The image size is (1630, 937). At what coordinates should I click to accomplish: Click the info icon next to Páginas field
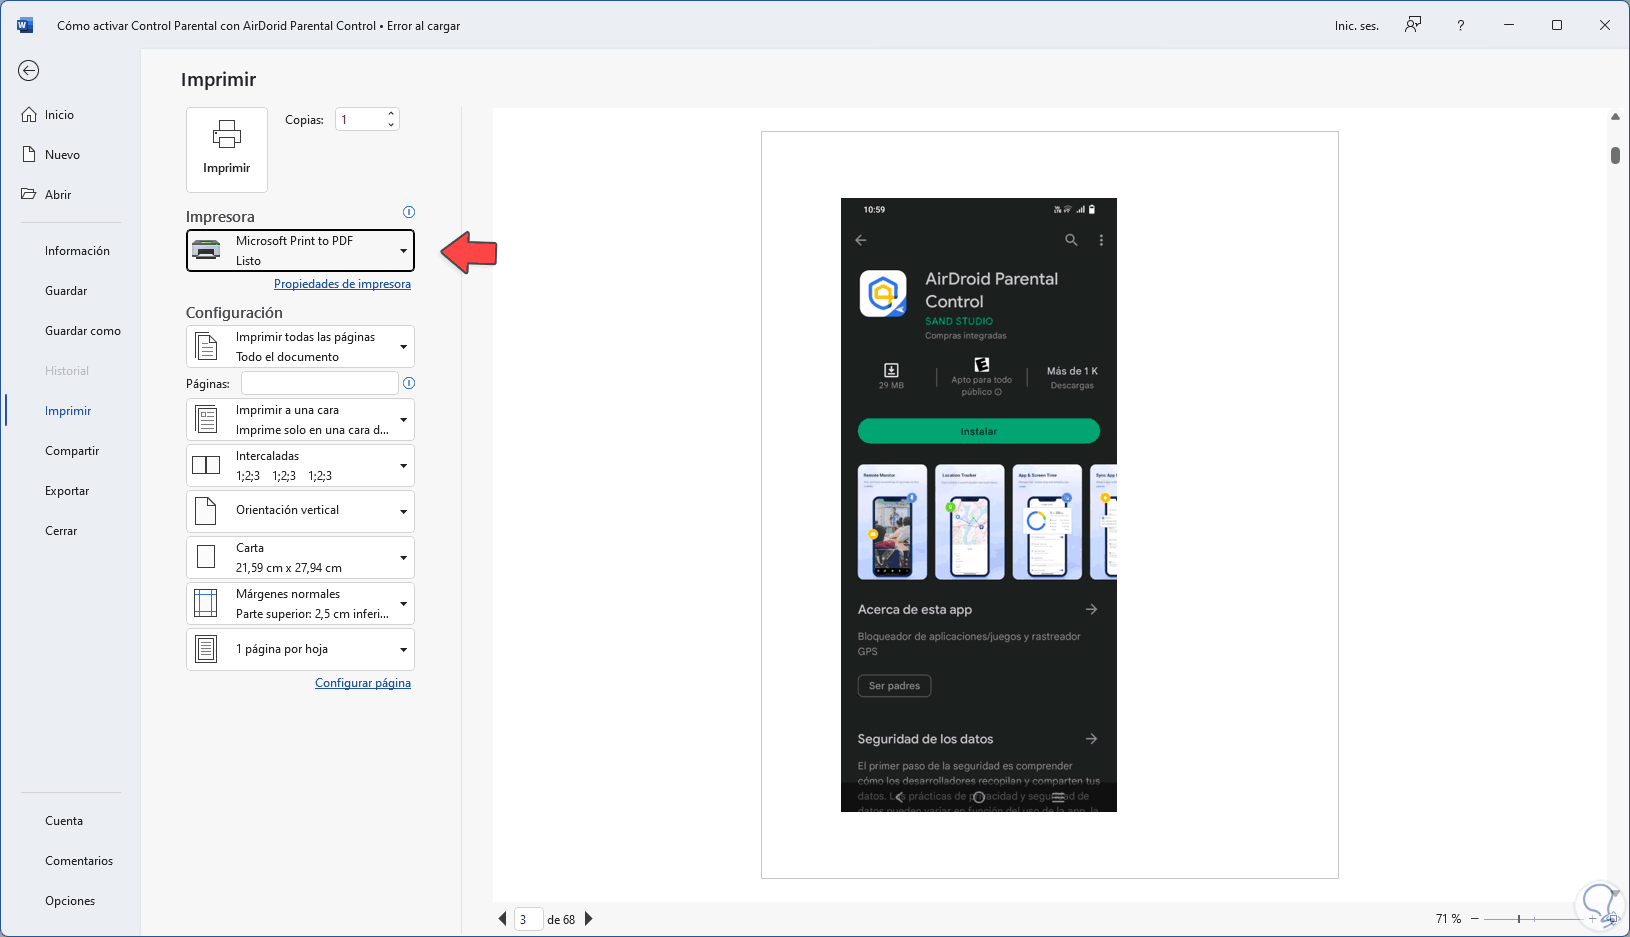pos(408,383)
